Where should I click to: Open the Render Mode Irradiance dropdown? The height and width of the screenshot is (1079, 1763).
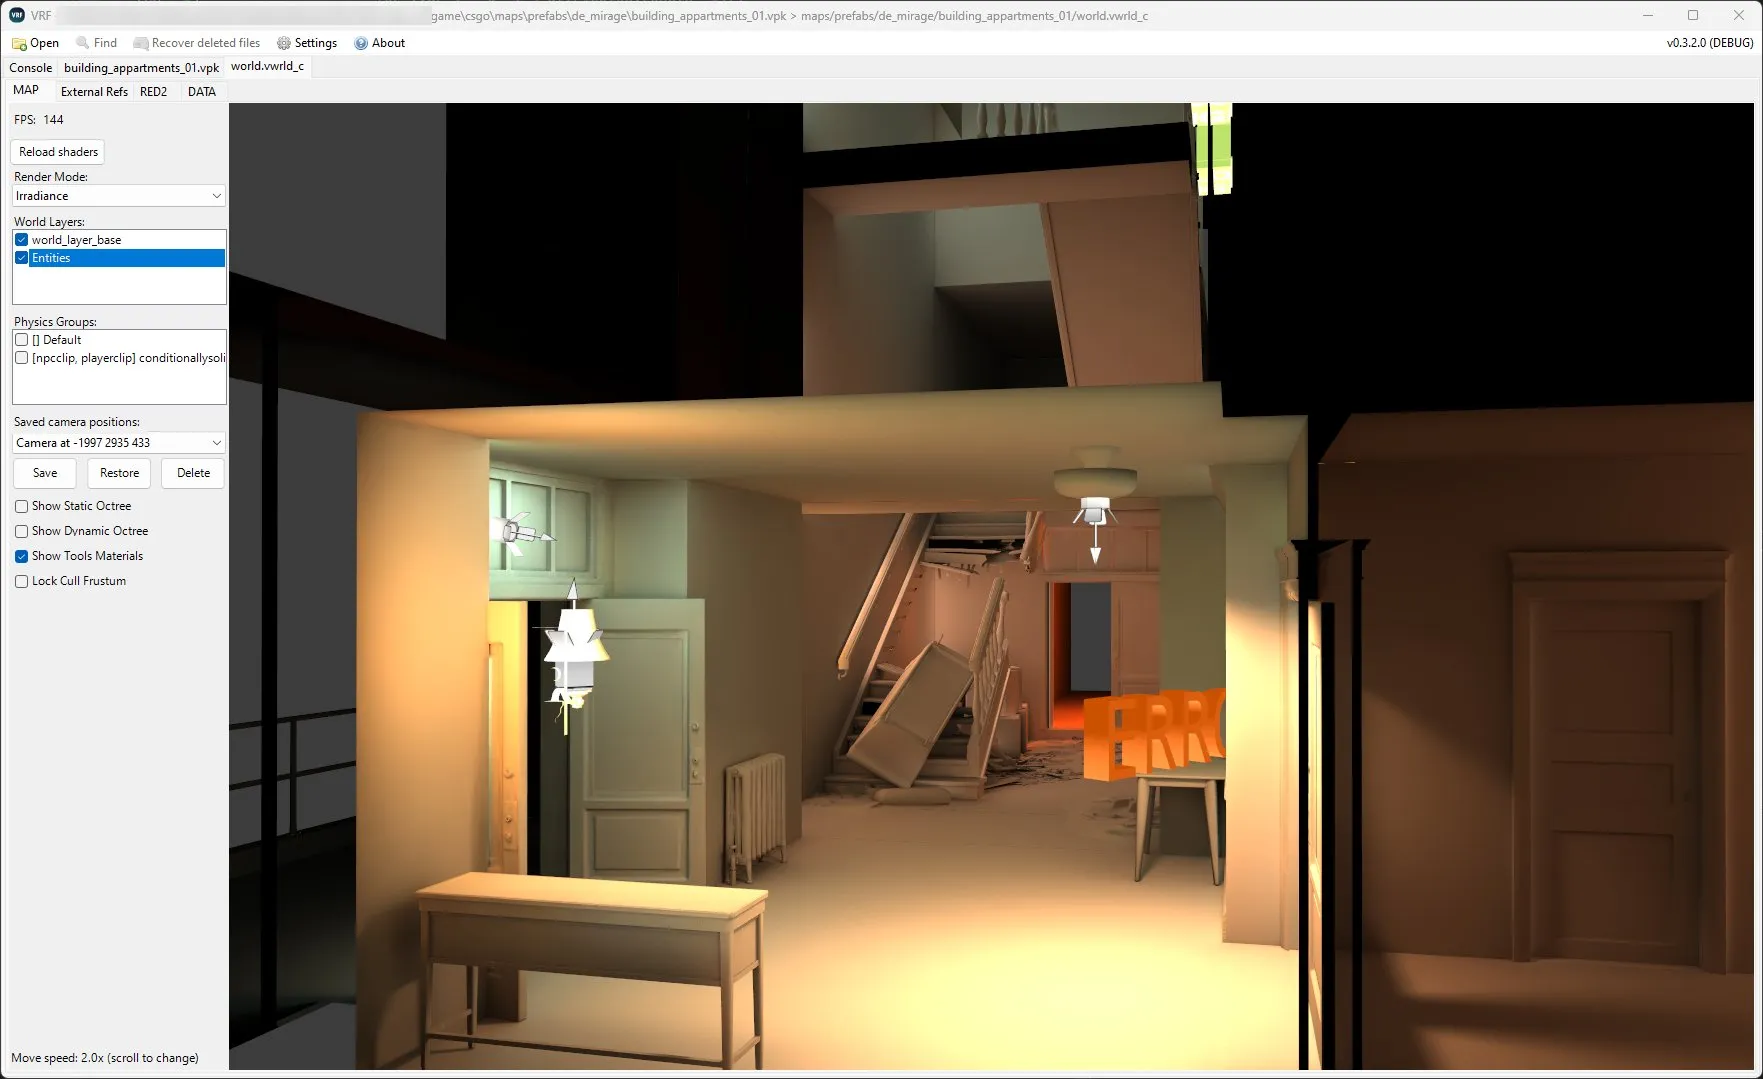point(119,196)
